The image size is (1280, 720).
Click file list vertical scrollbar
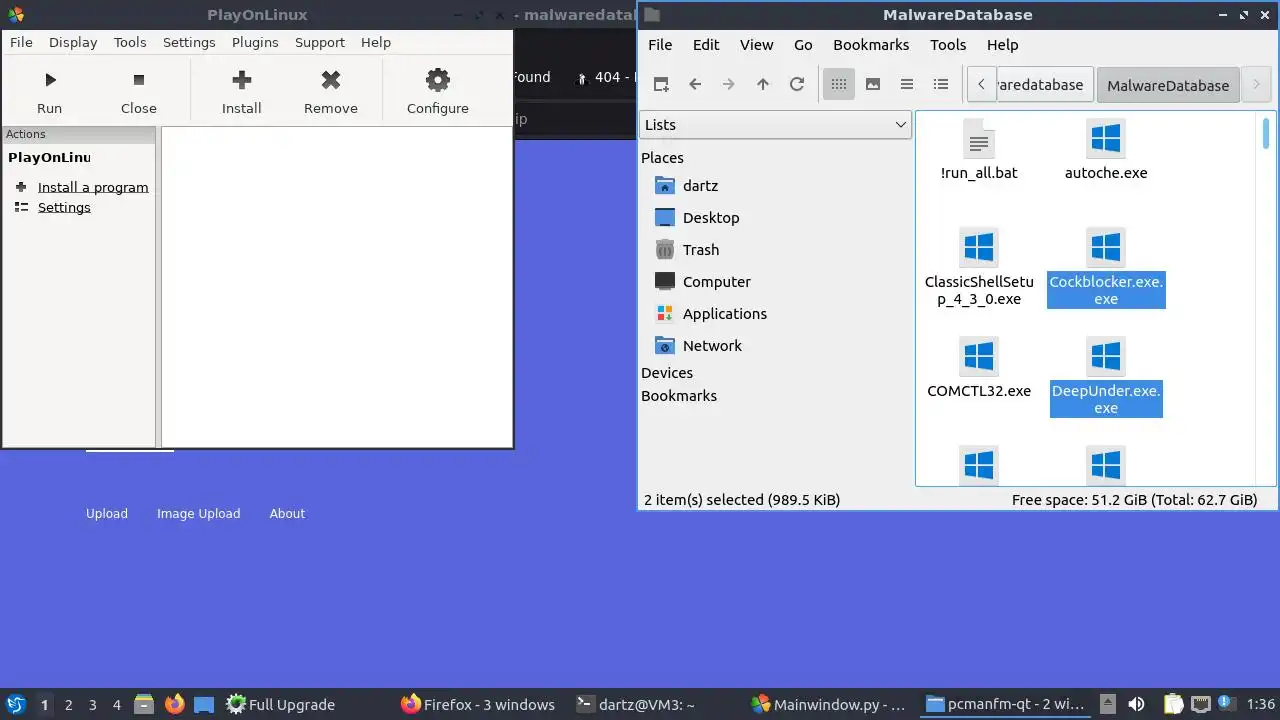click(1266, 132)
